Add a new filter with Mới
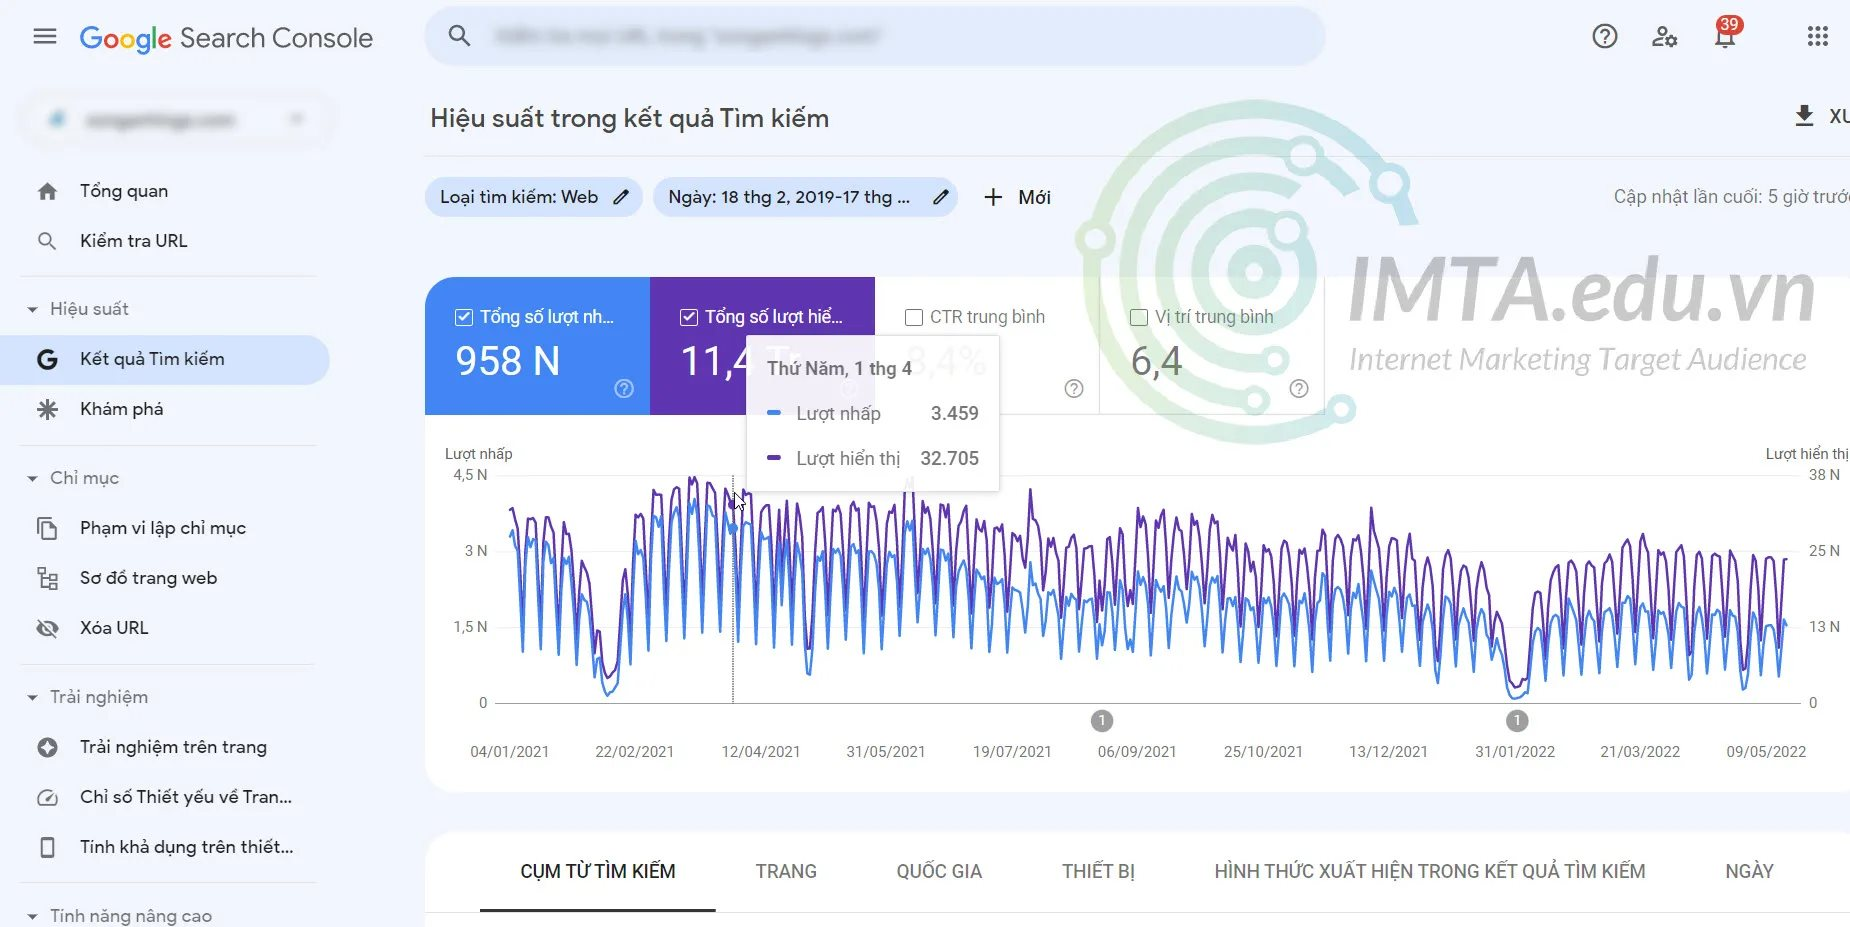The height and width of the screenshot is (927, 1850). [x=1017, y=197]
